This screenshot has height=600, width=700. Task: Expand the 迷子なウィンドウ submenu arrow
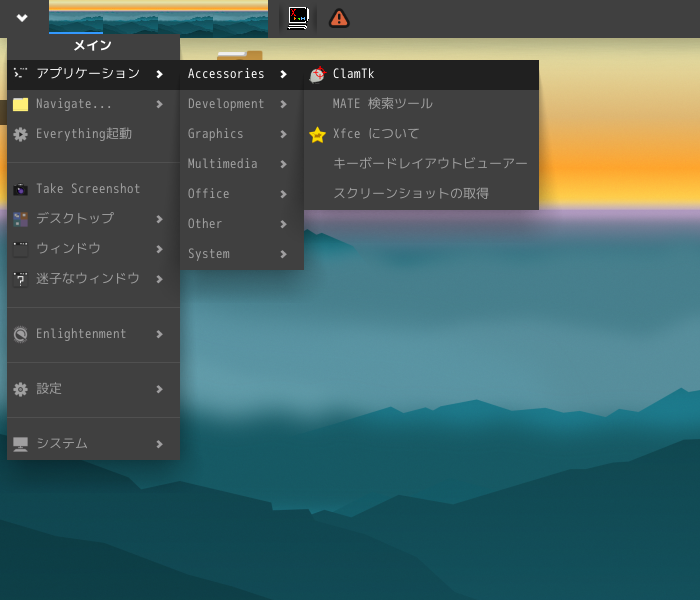pos(159,279)
